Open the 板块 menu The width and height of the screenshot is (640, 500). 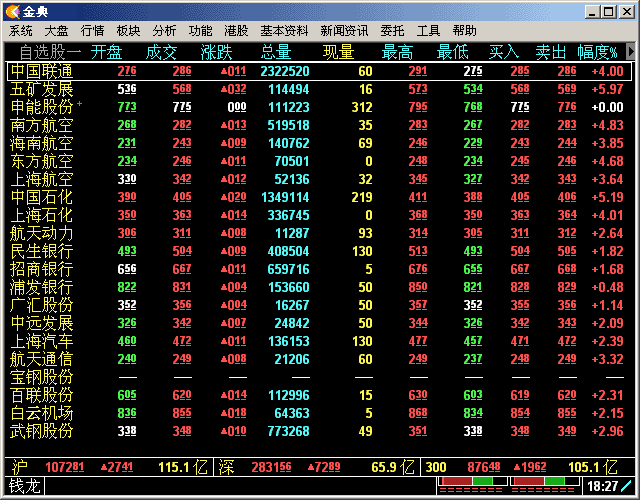128,31
